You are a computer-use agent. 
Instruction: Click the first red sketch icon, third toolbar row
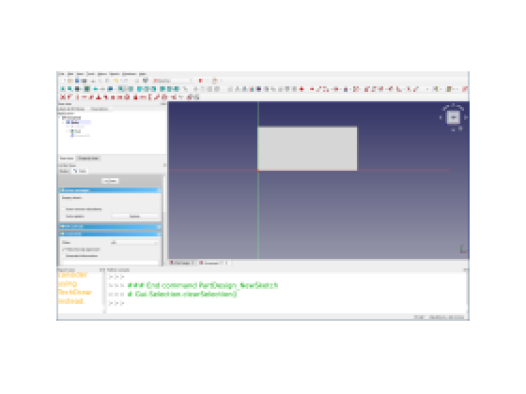[x=63, y=97]
